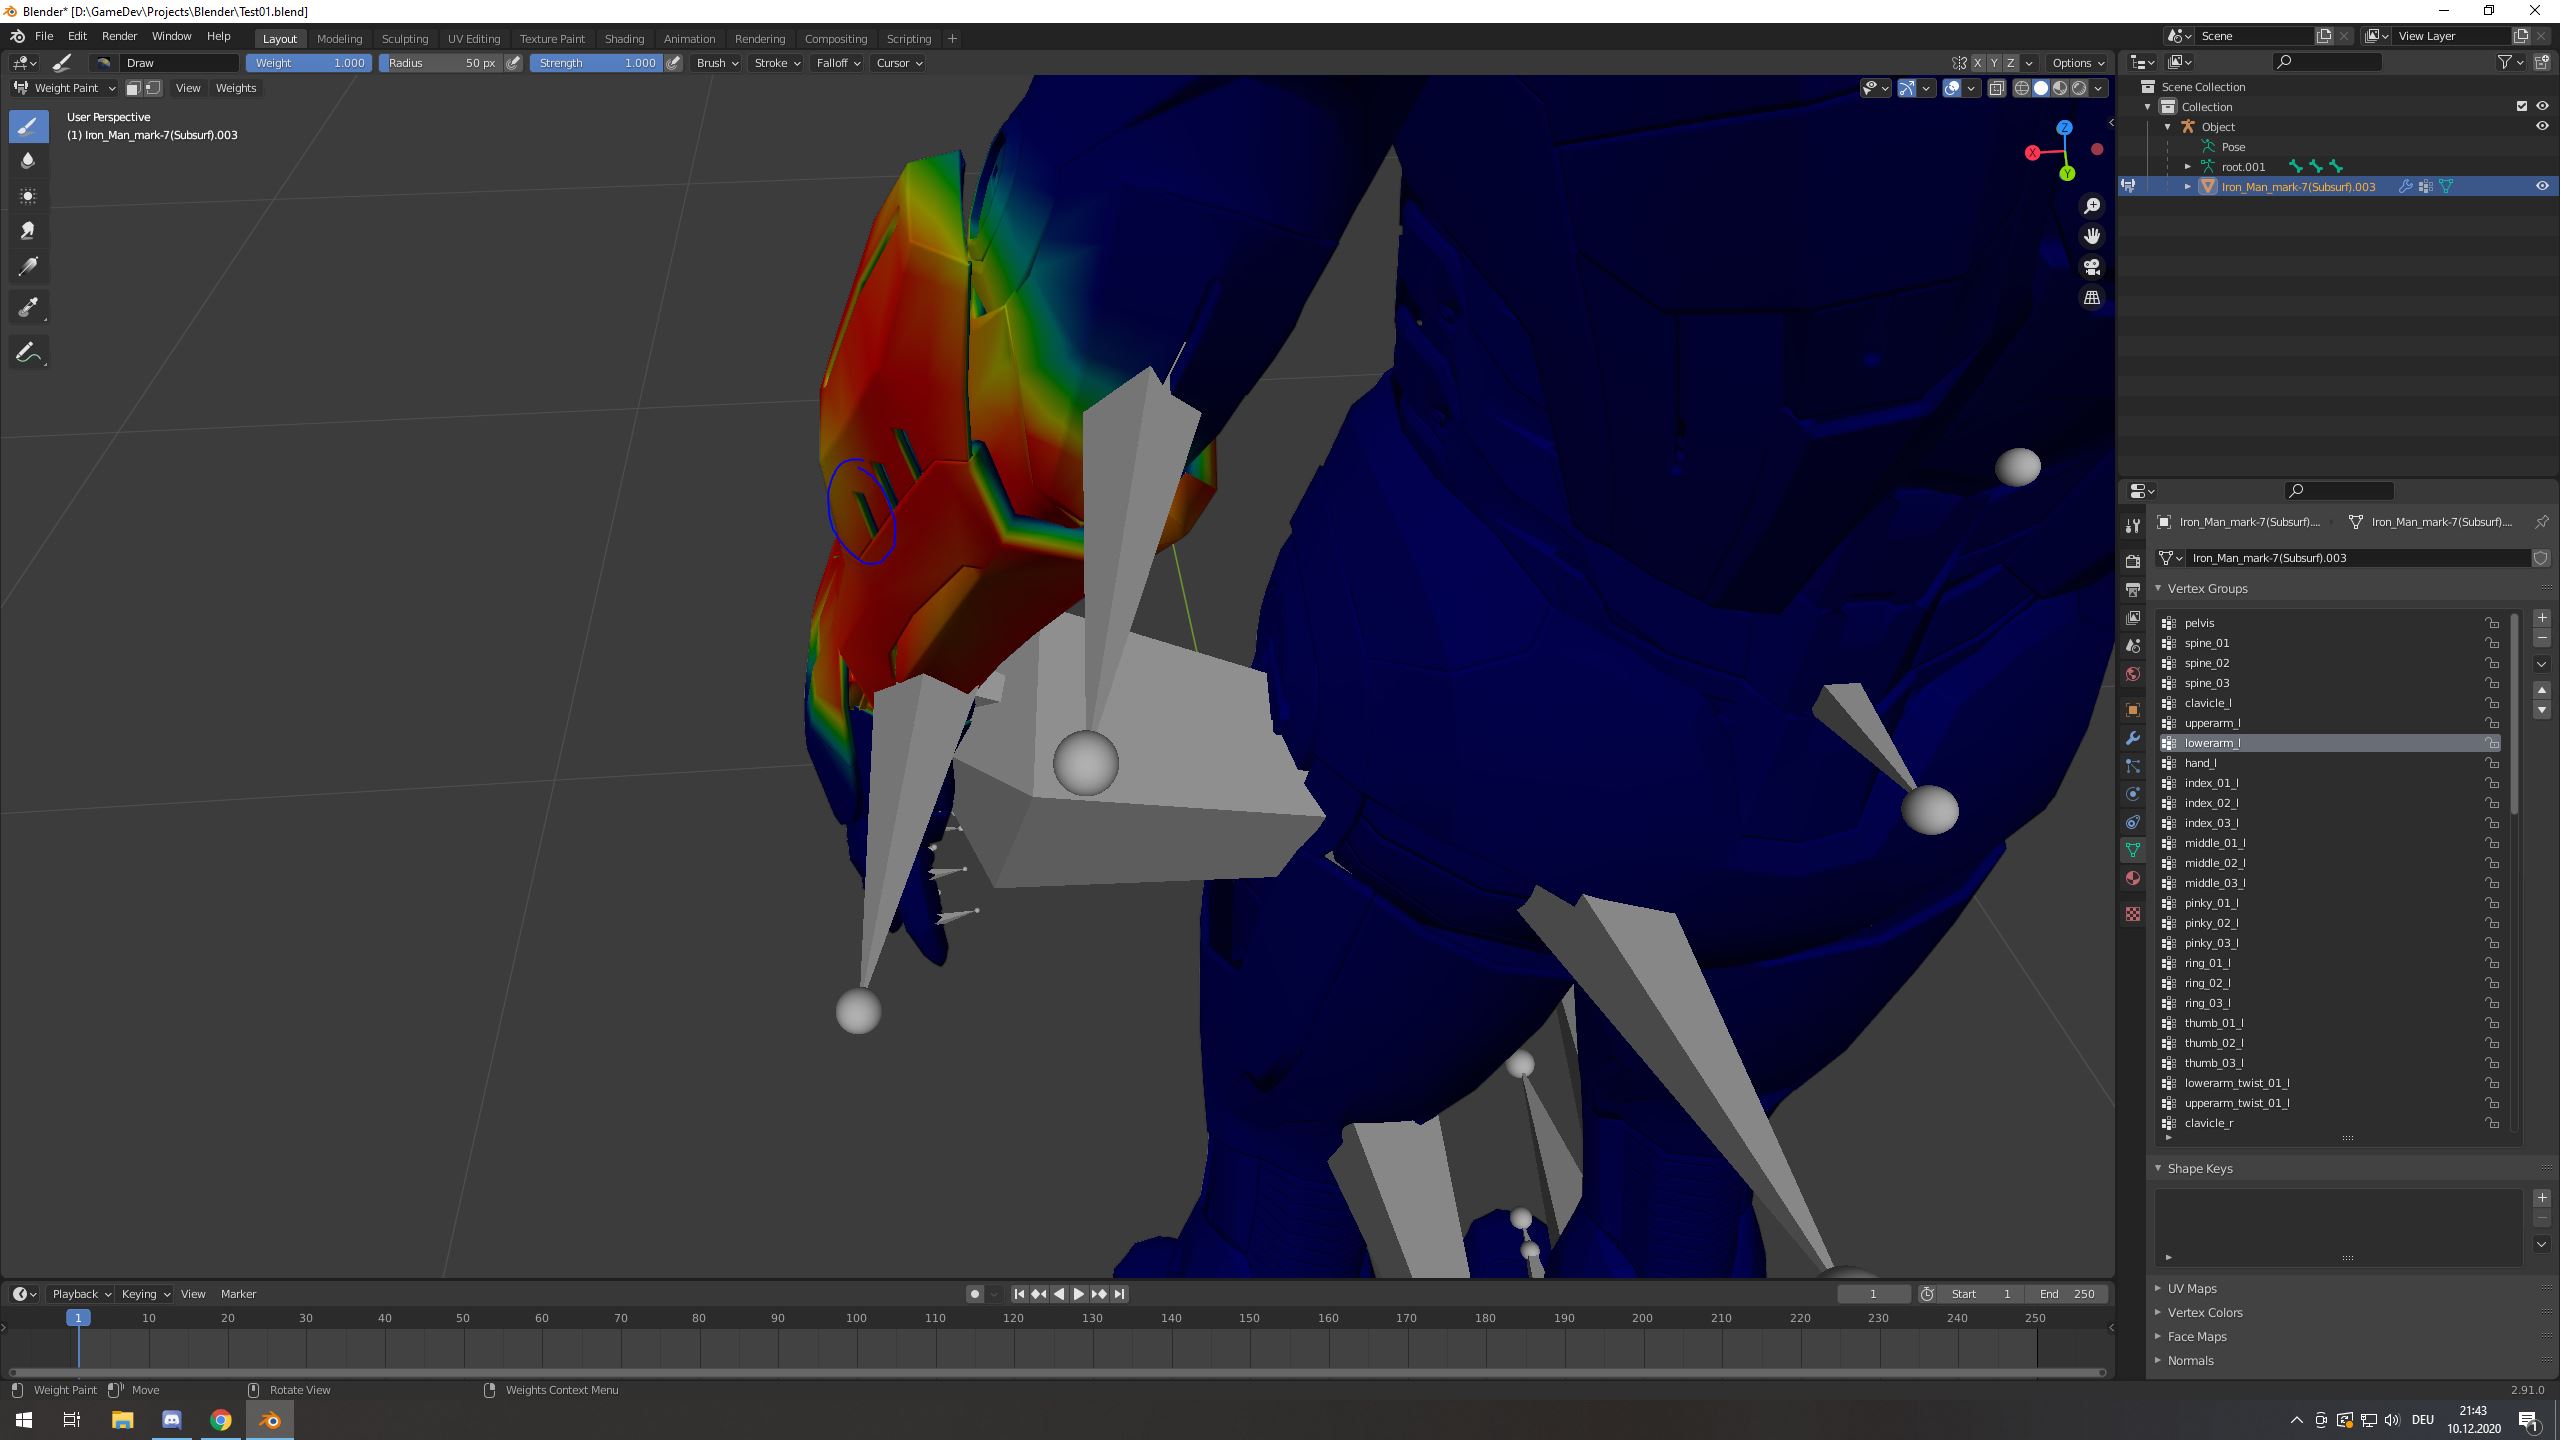
Task: Select the Average weight tool
Action: (28, 196)
